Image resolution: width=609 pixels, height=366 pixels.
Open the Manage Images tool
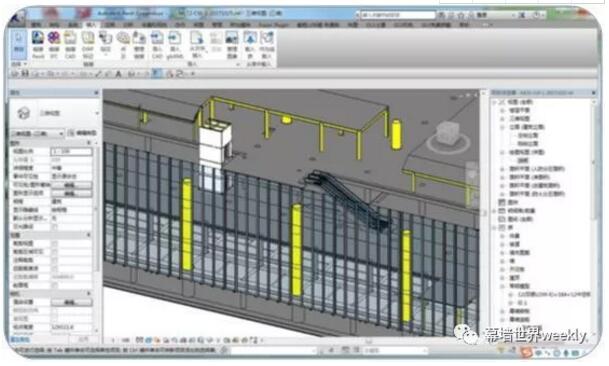pyautogui.click(x=231, y=44)
